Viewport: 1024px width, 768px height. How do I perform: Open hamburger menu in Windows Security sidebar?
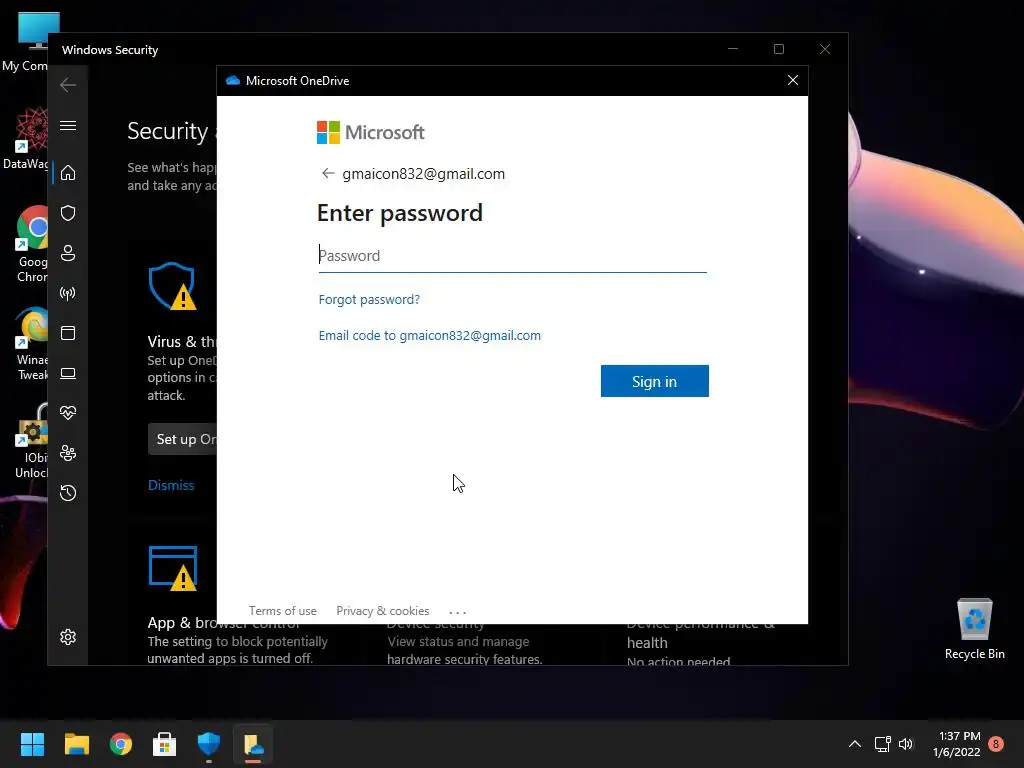click(x=68, y=125)
